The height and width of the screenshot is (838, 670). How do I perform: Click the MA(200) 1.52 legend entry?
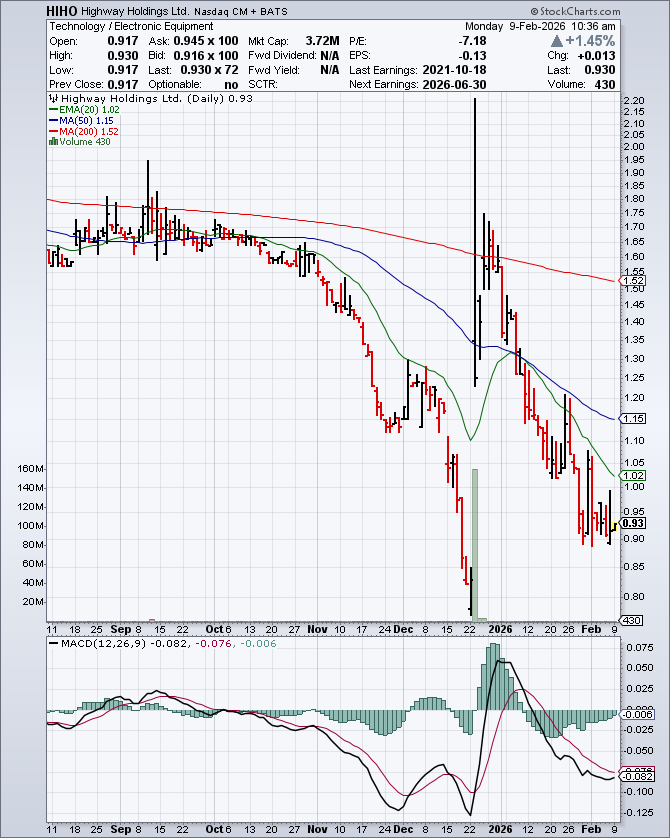84,131
